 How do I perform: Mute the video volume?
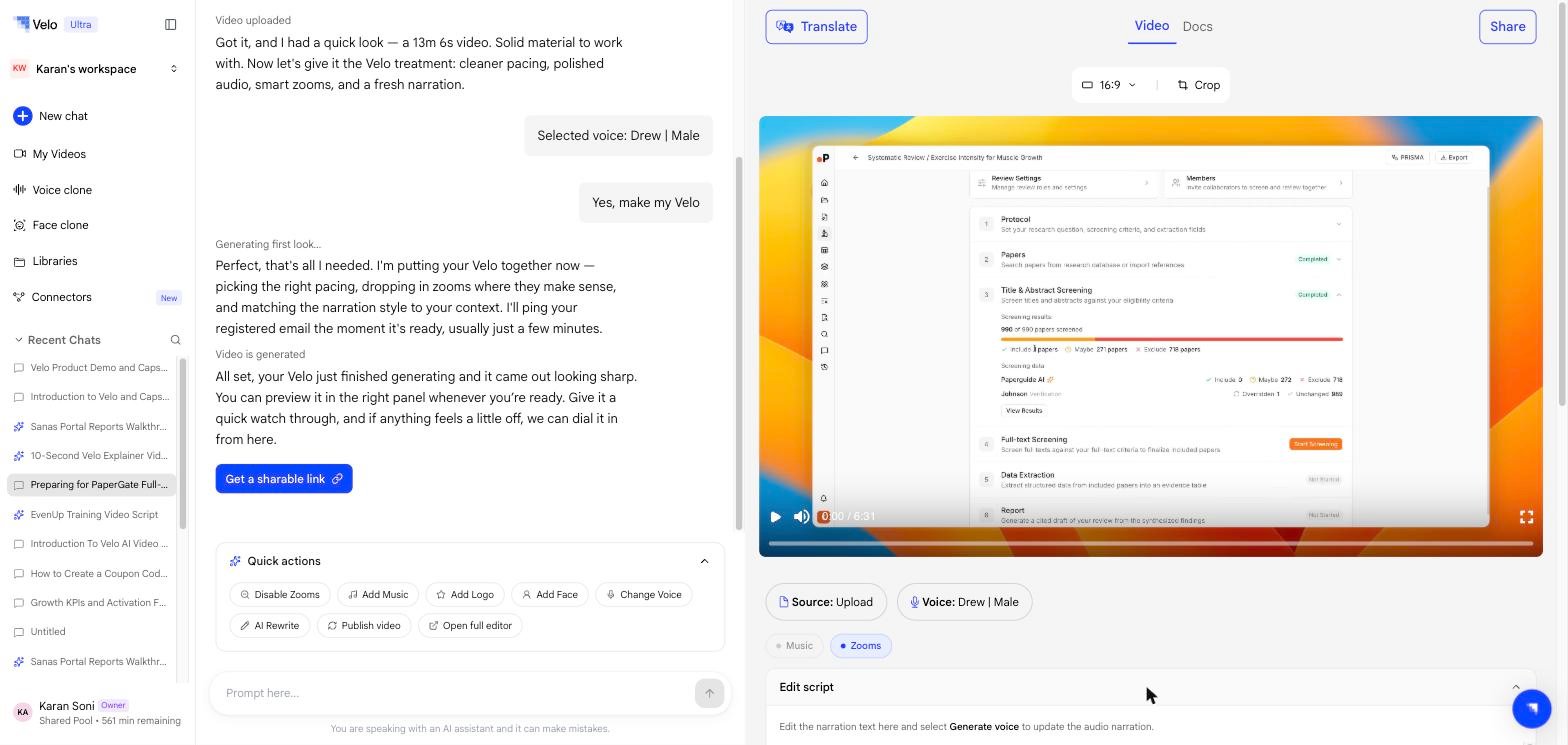click(x=801, y=517)
